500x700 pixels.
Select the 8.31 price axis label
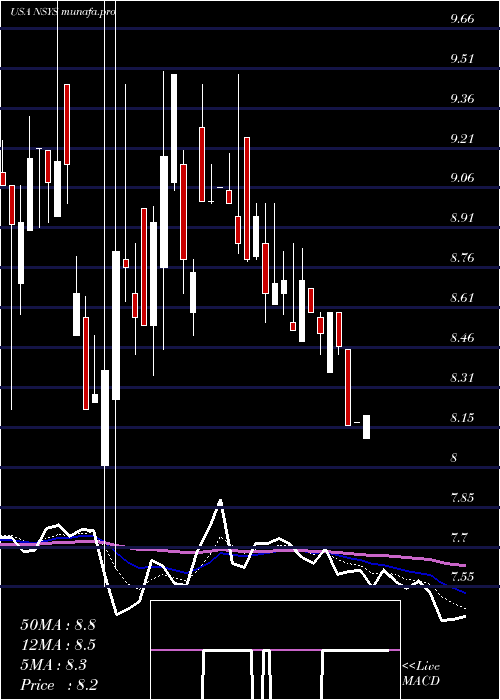click(x=462, y=378)
